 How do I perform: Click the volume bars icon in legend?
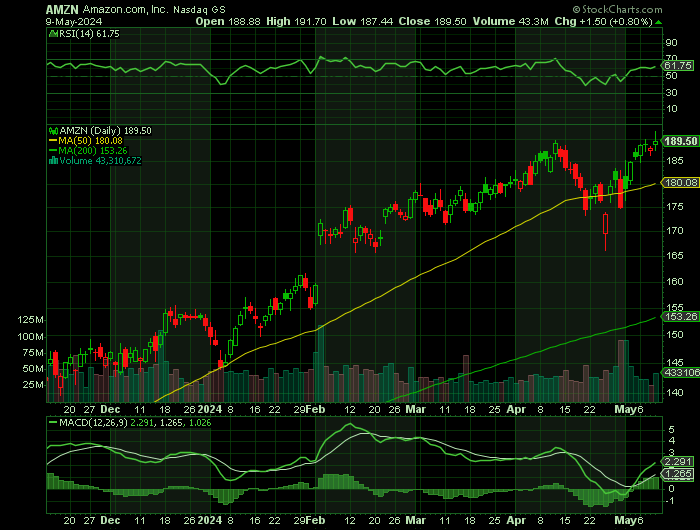(x=53, y=161)
